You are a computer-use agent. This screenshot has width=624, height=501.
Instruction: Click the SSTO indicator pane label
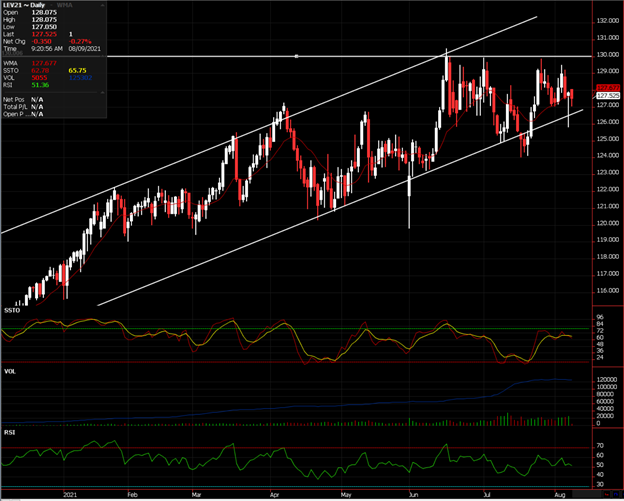tap(12, 313)
